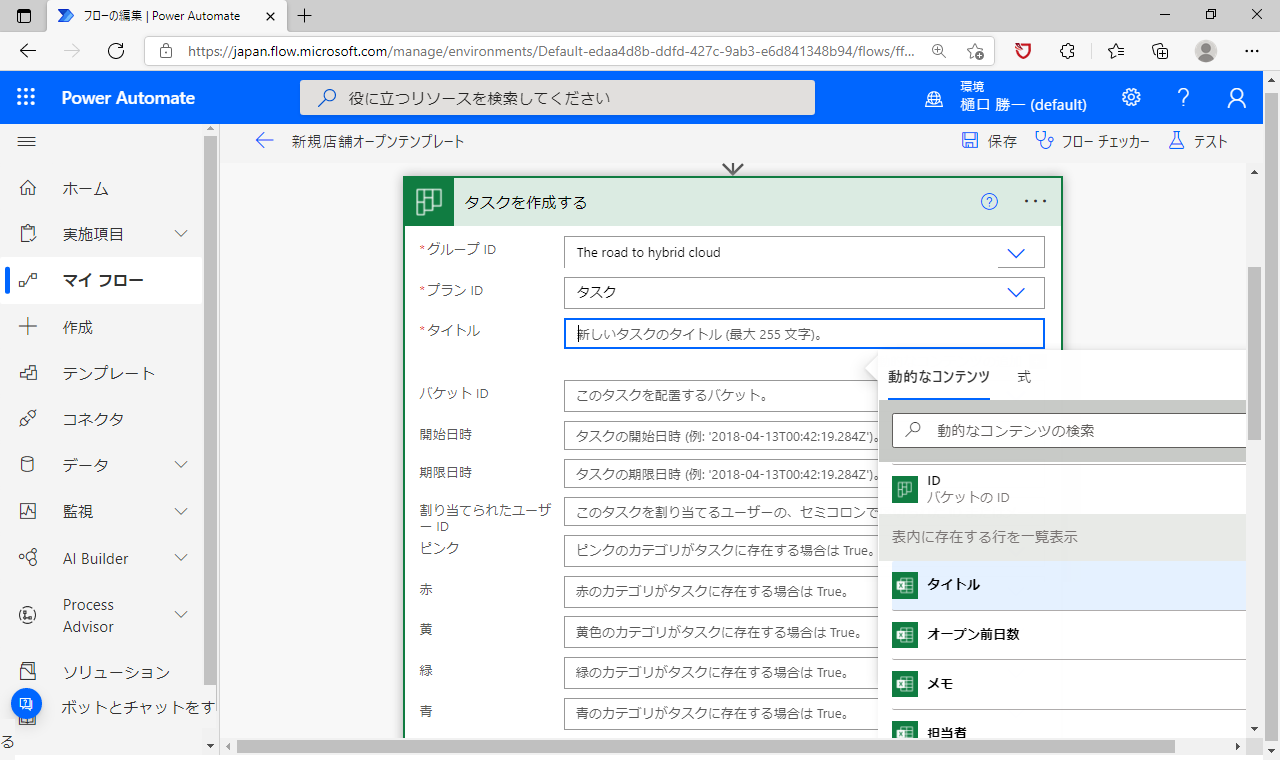1280x760 pixels.
Task: Insert メモ dynamic content
Action: click(1069, 685)
